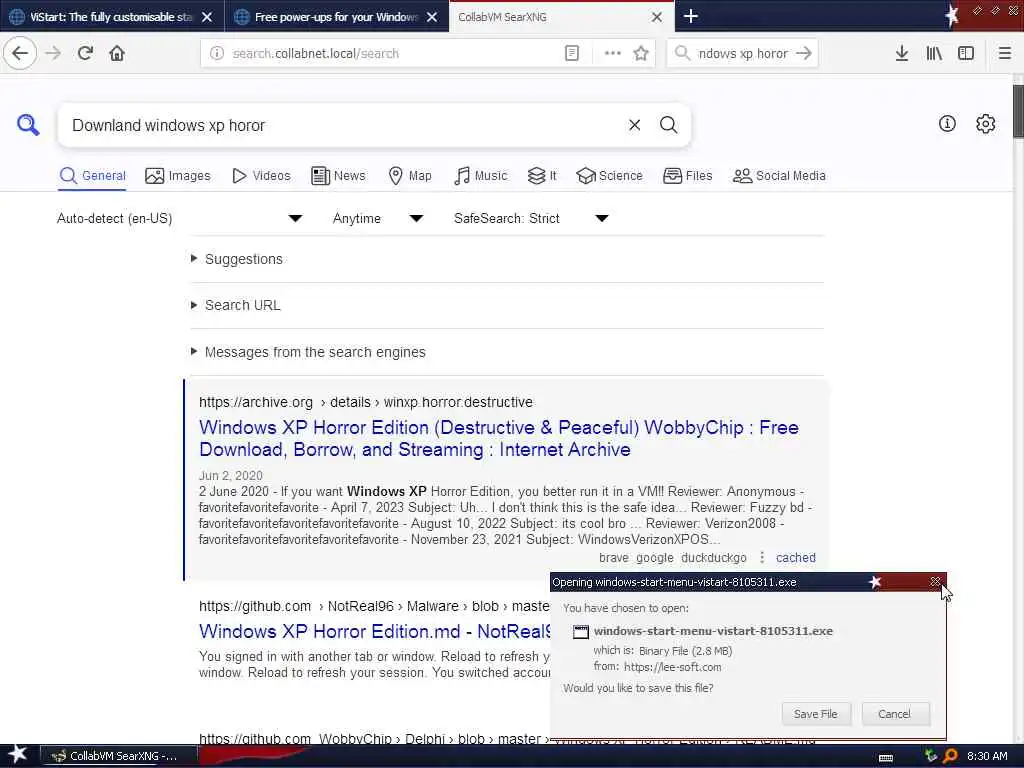
Task: Click Save File in download dialog
Action: pos(816,714)
